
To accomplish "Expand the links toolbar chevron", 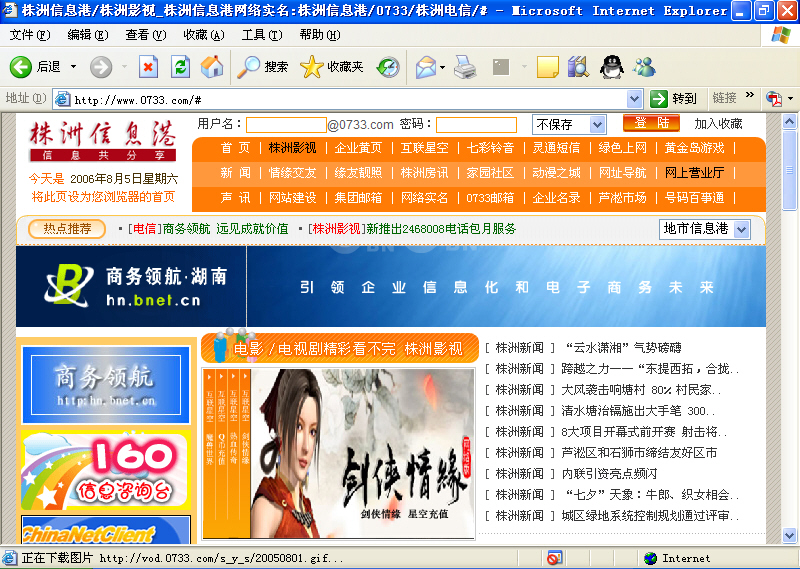I will pyautogui.click(x=750, y=95).
